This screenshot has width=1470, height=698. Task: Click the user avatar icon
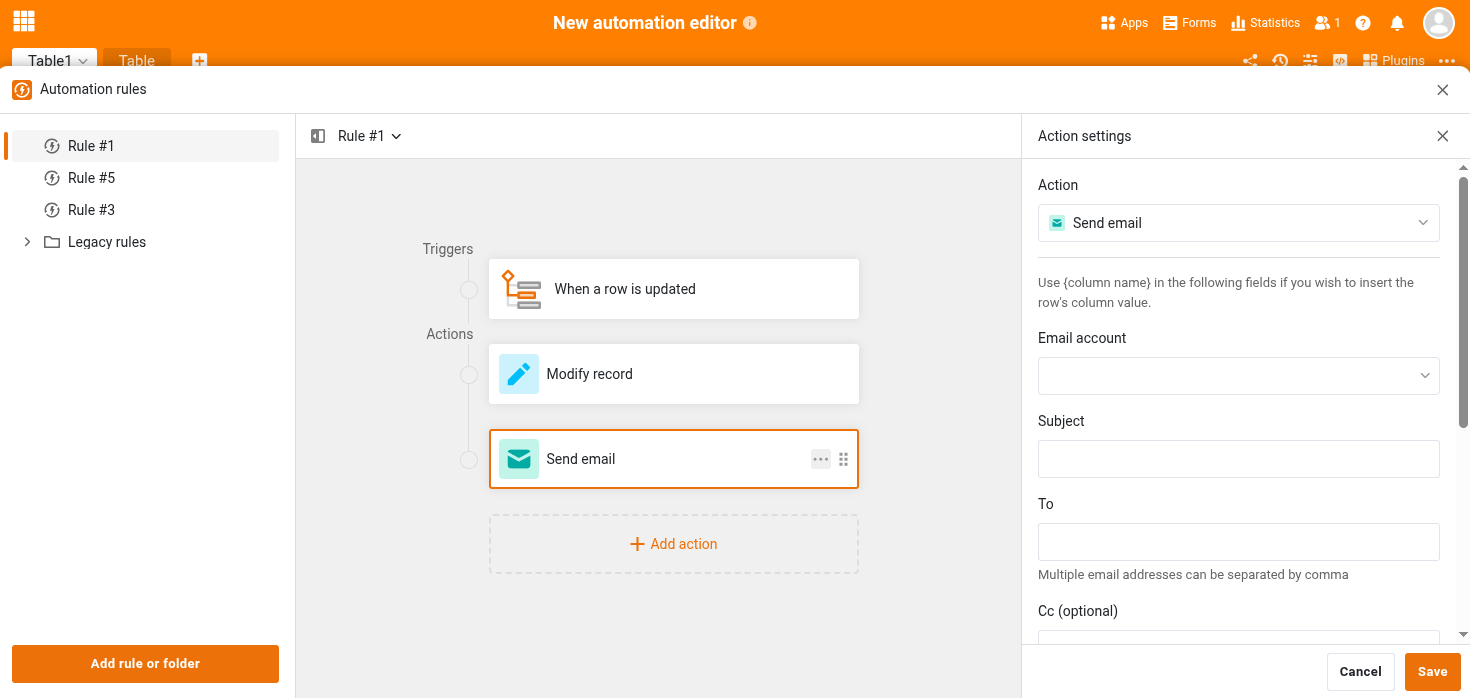tap(1438, 23)
